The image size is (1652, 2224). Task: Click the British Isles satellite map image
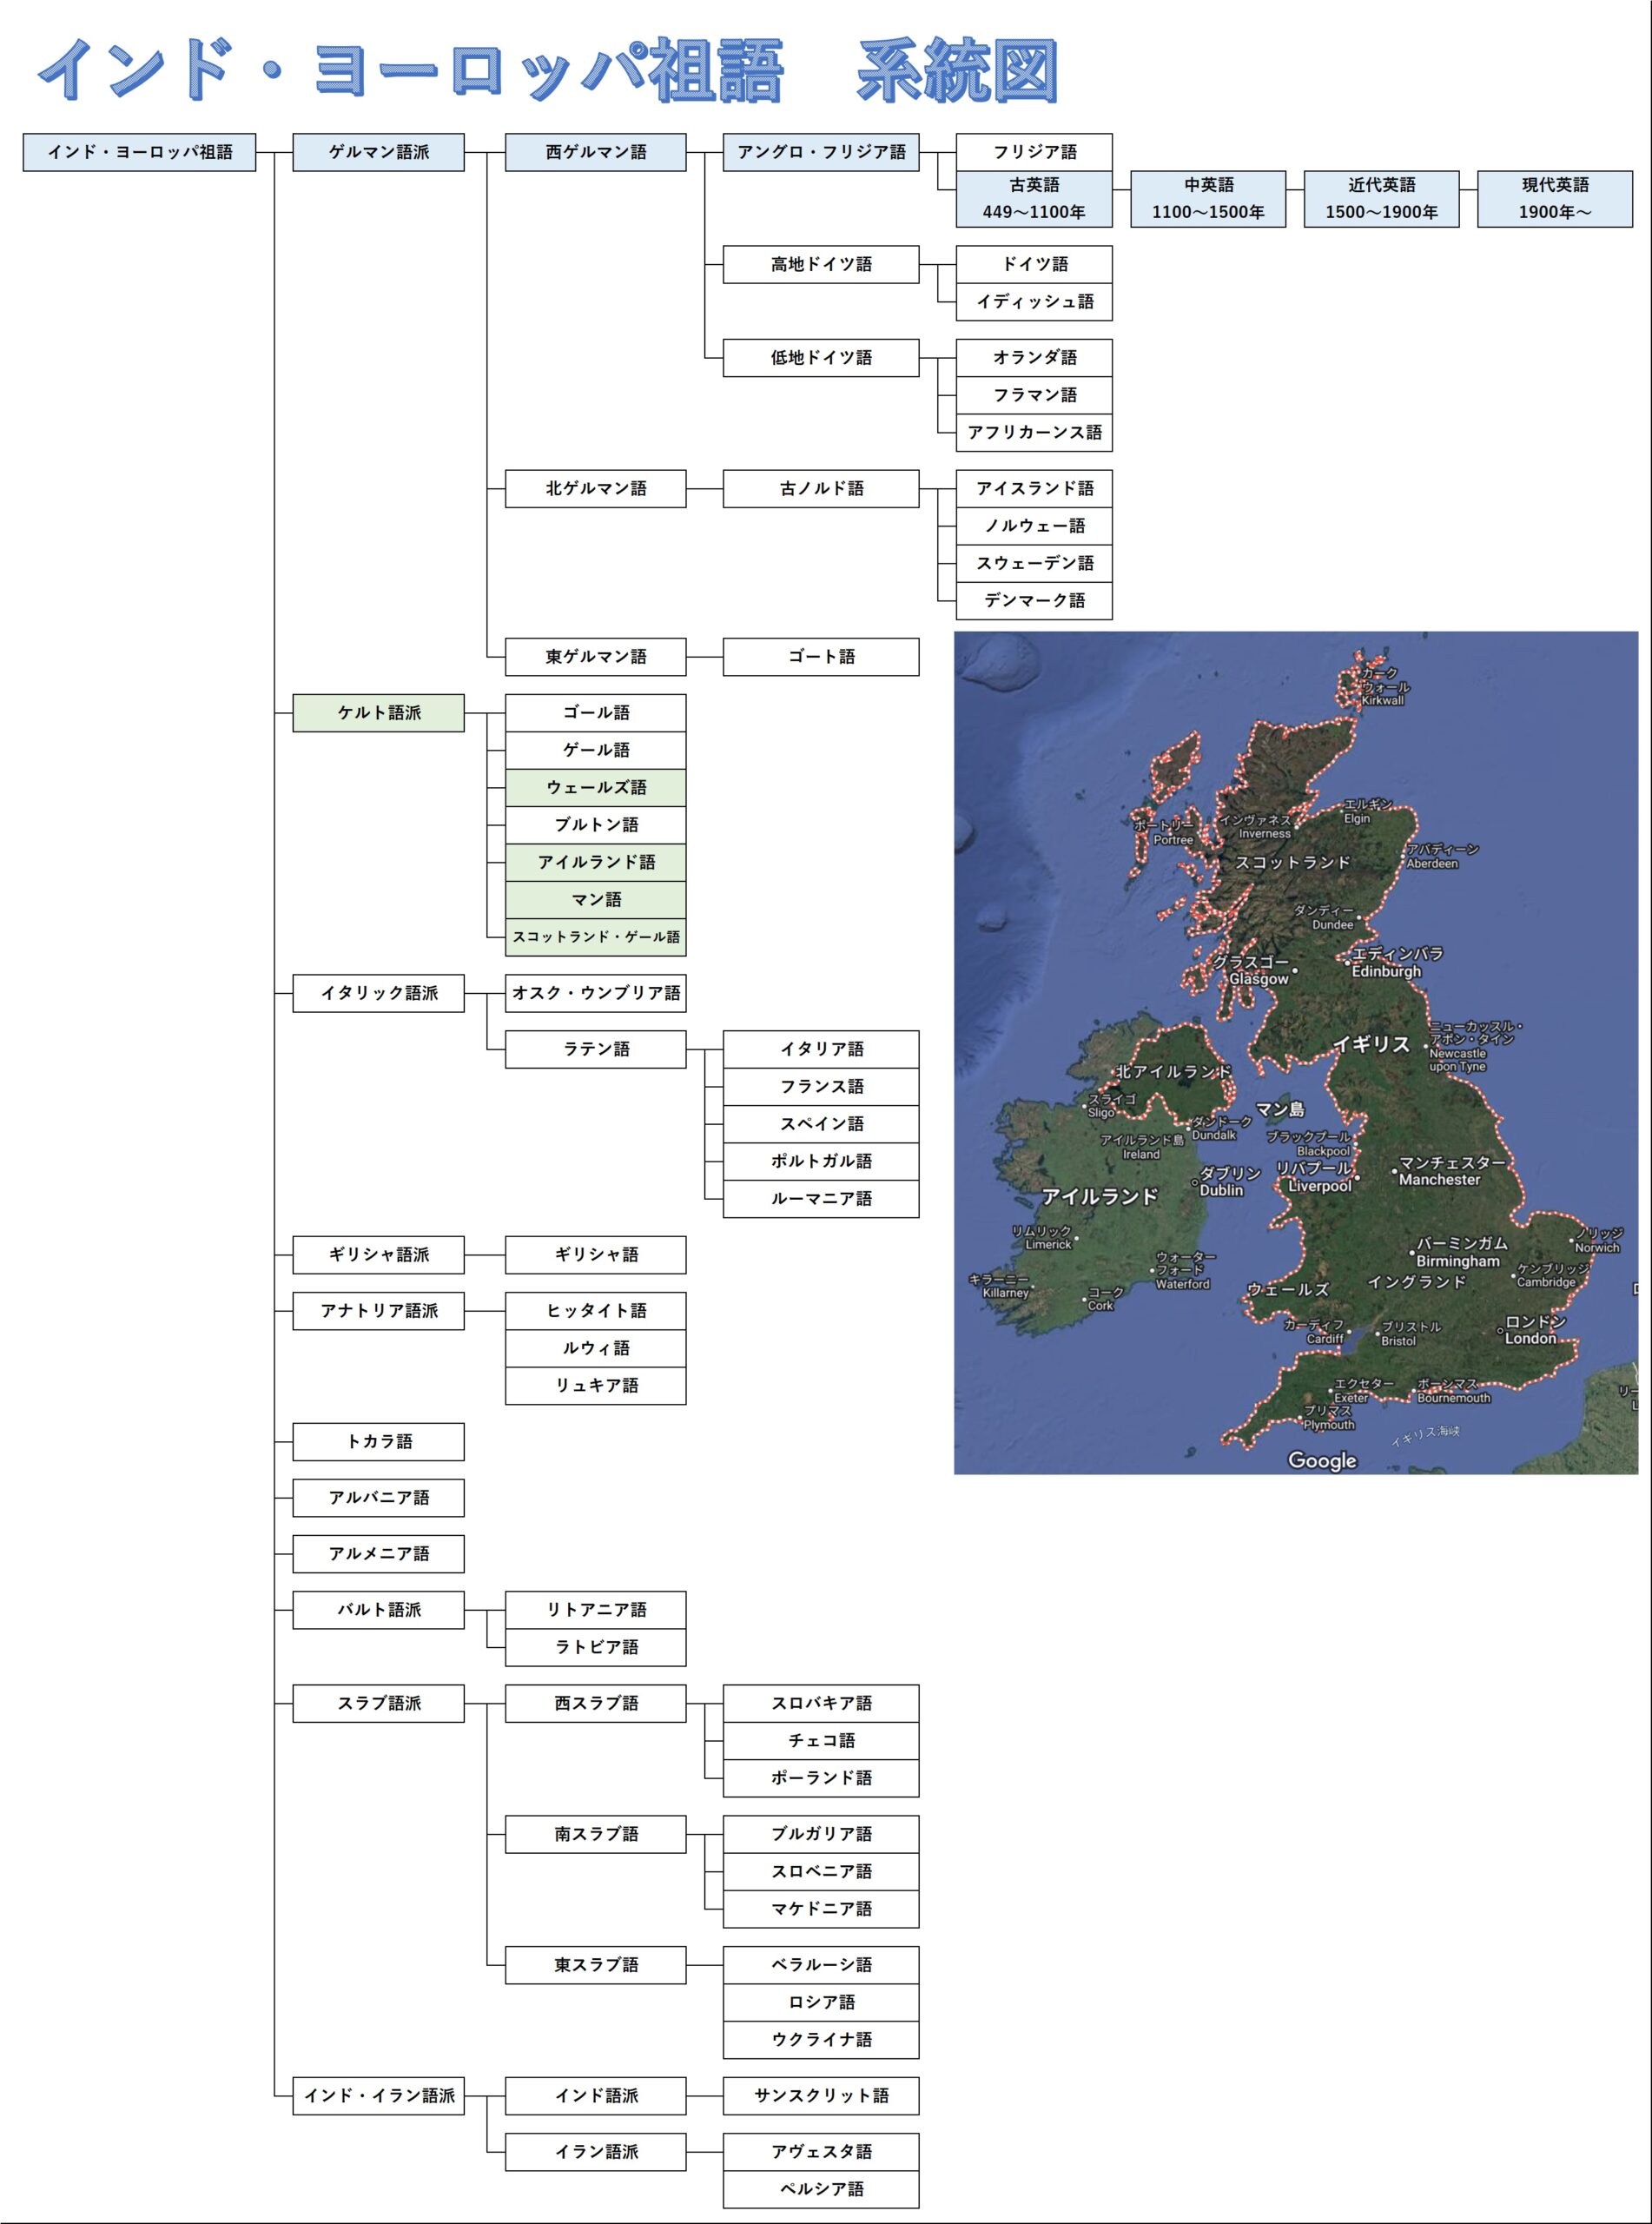coord(1296,1052)
